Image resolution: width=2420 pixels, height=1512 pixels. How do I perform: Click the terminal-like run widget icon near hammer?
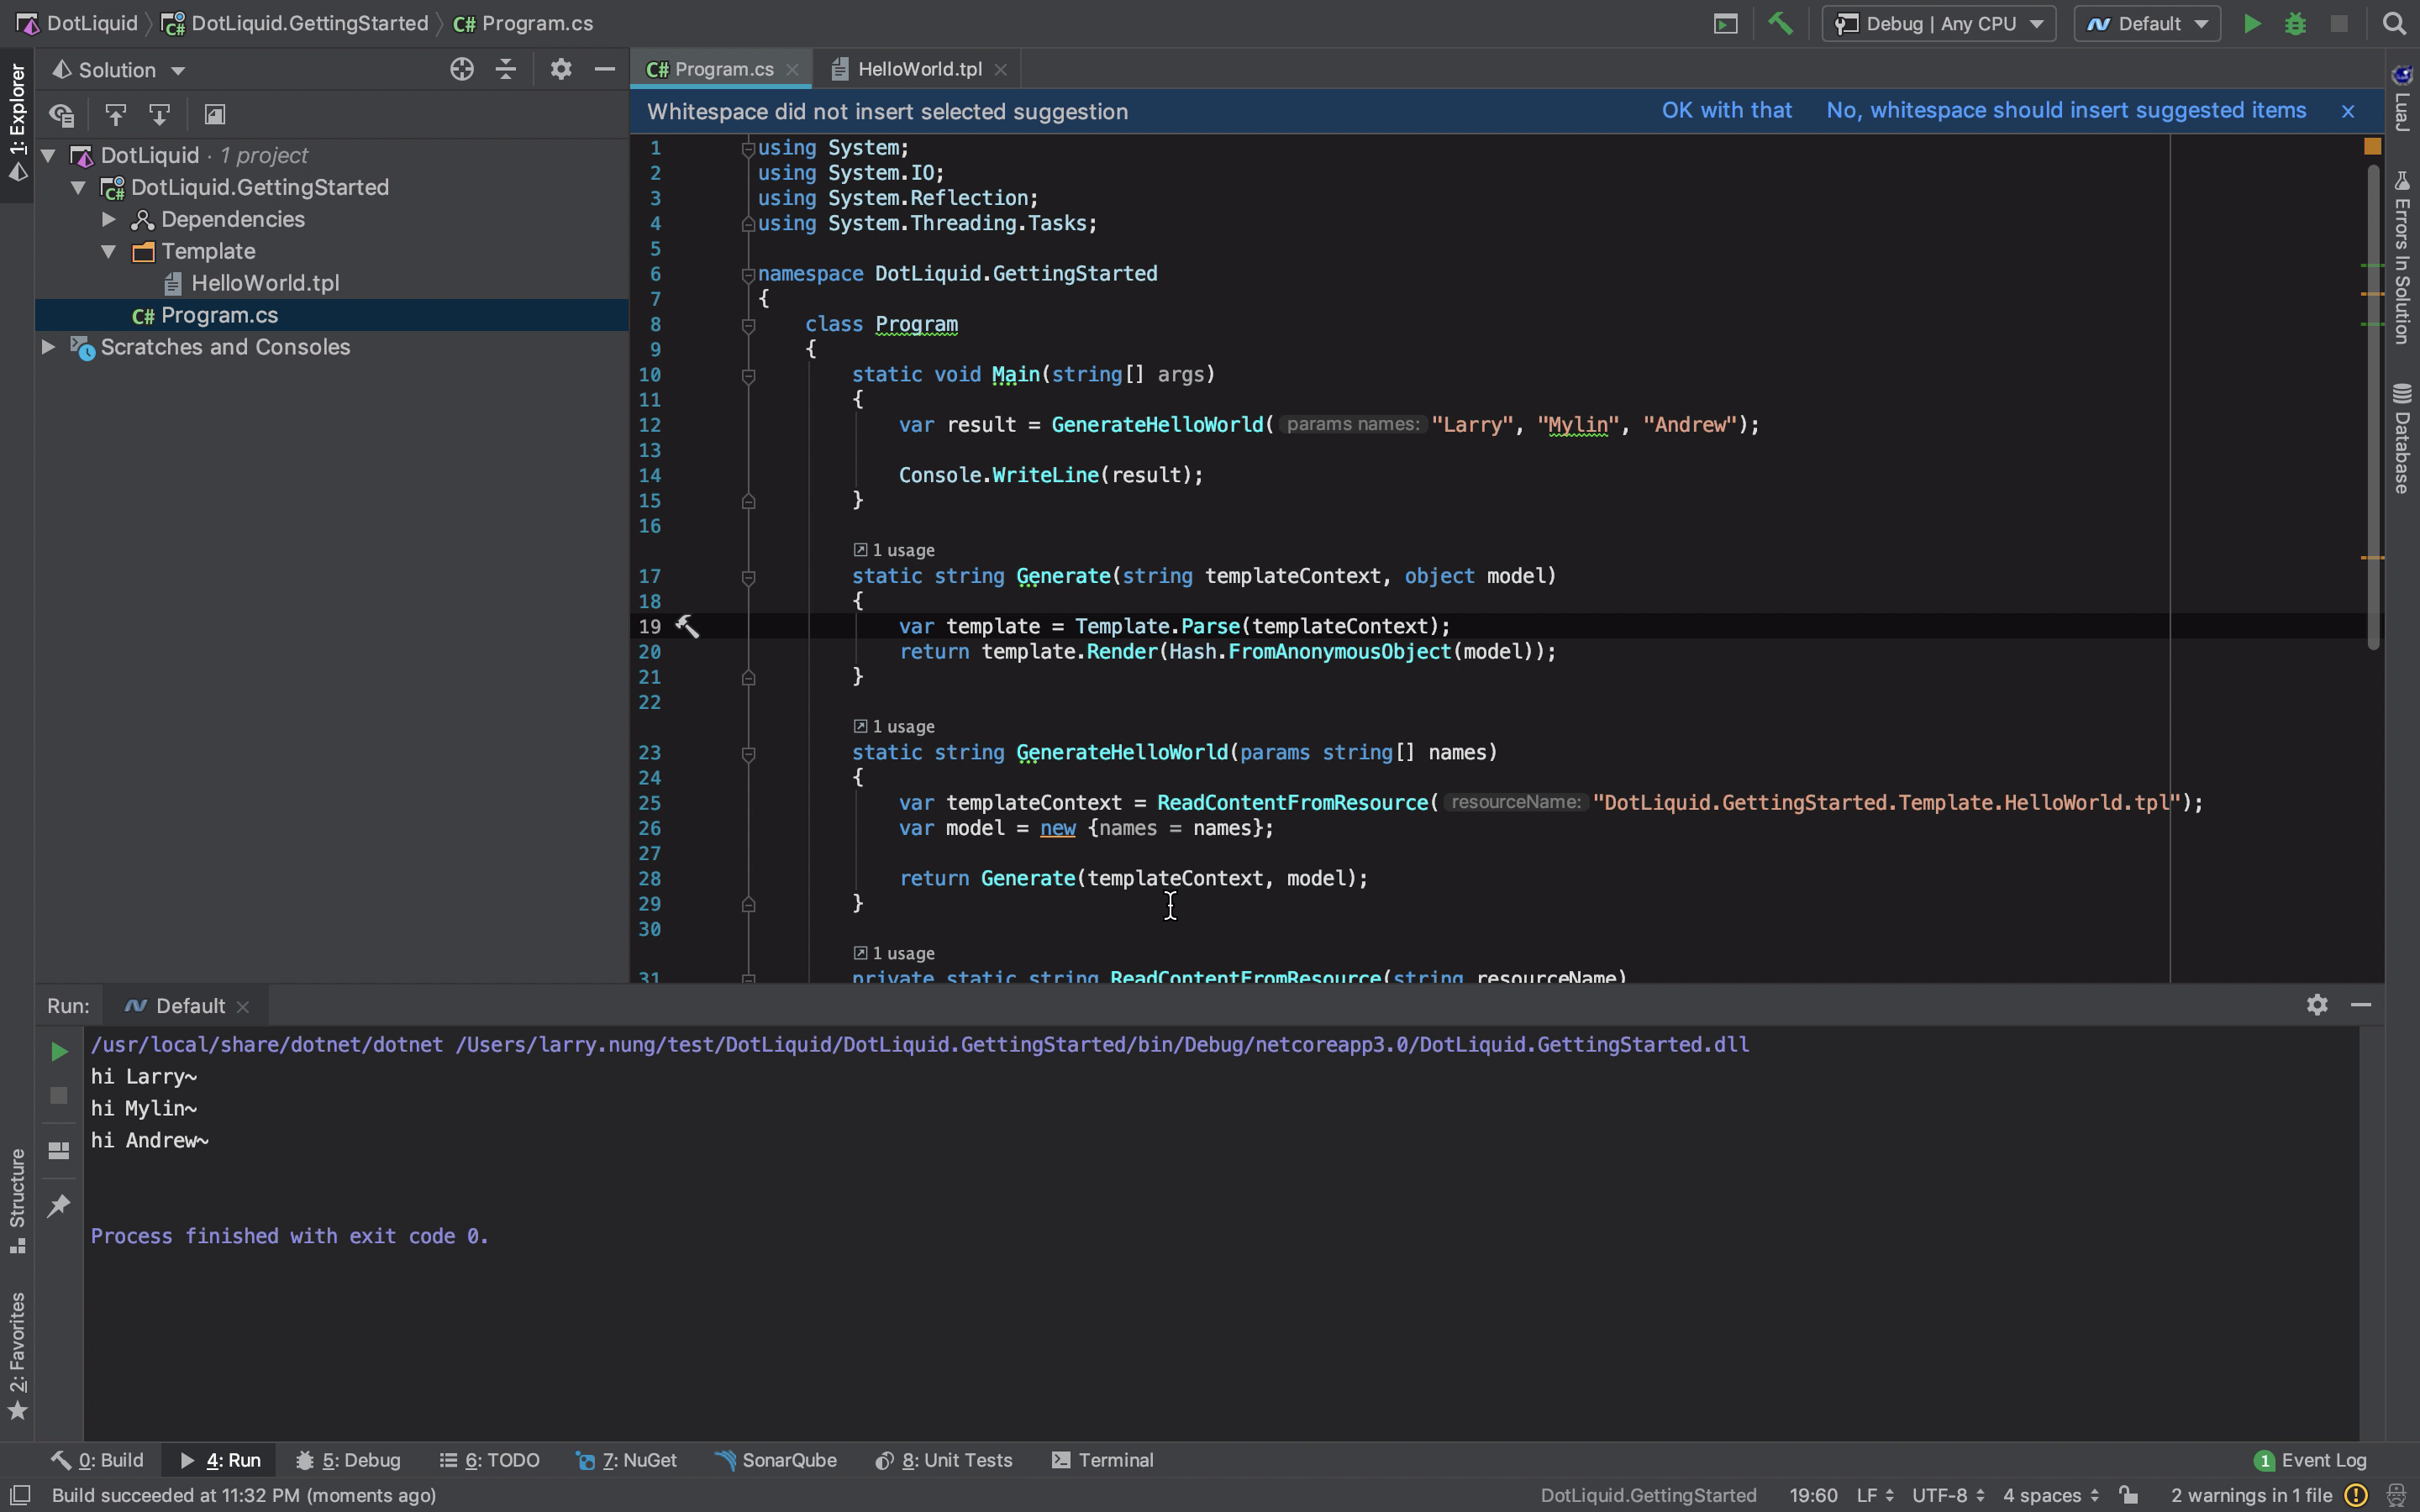click(1726, 23)
